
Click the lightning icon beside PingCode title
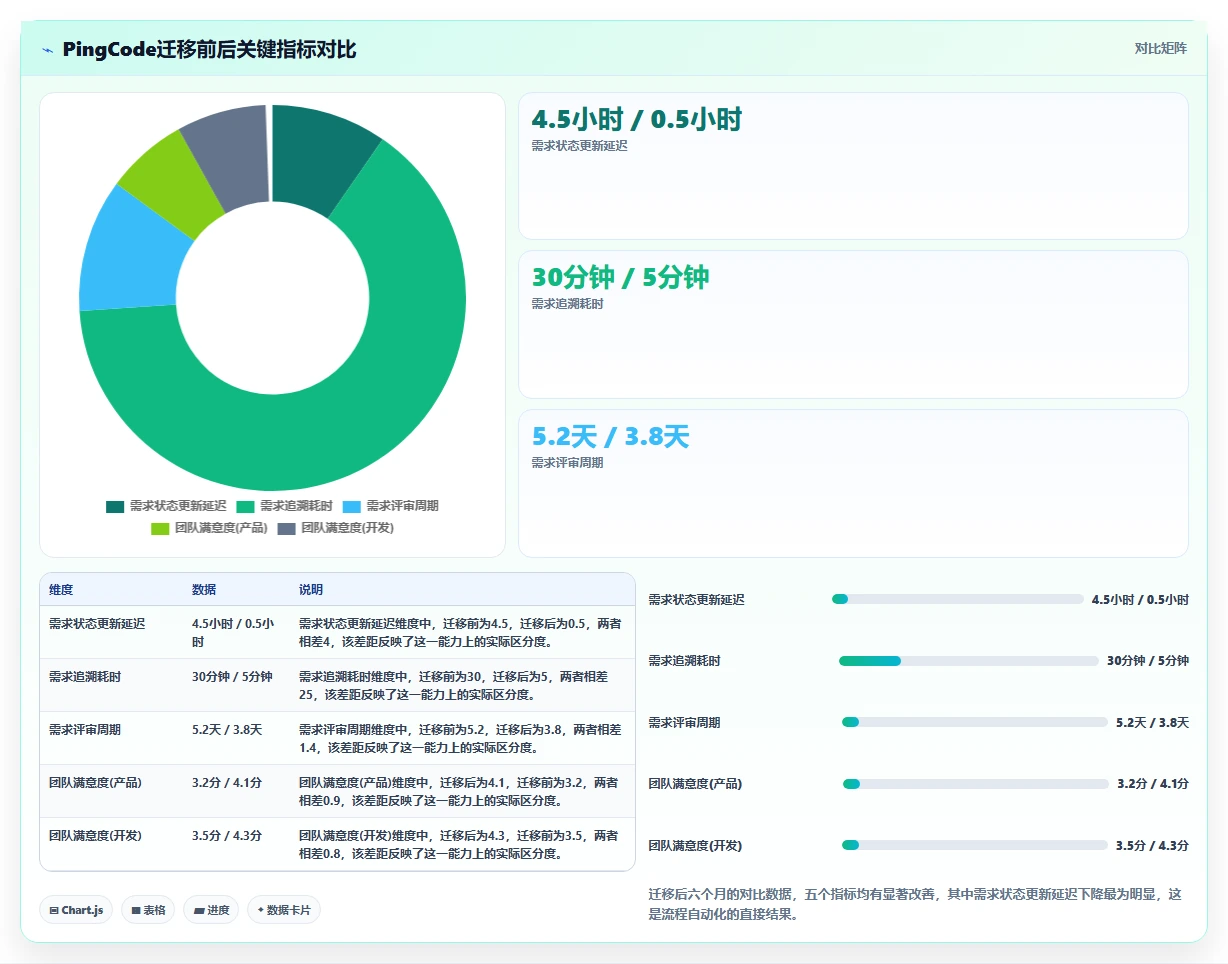point(47,50)
